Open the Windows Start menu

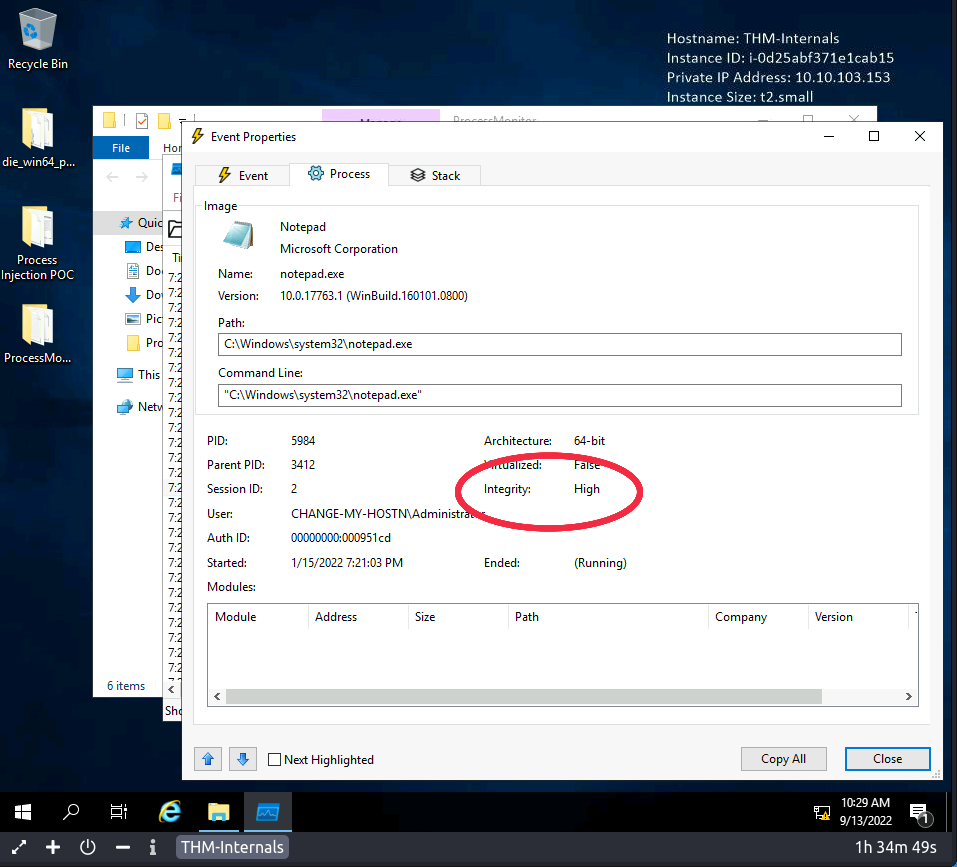(x=23, y=812)
